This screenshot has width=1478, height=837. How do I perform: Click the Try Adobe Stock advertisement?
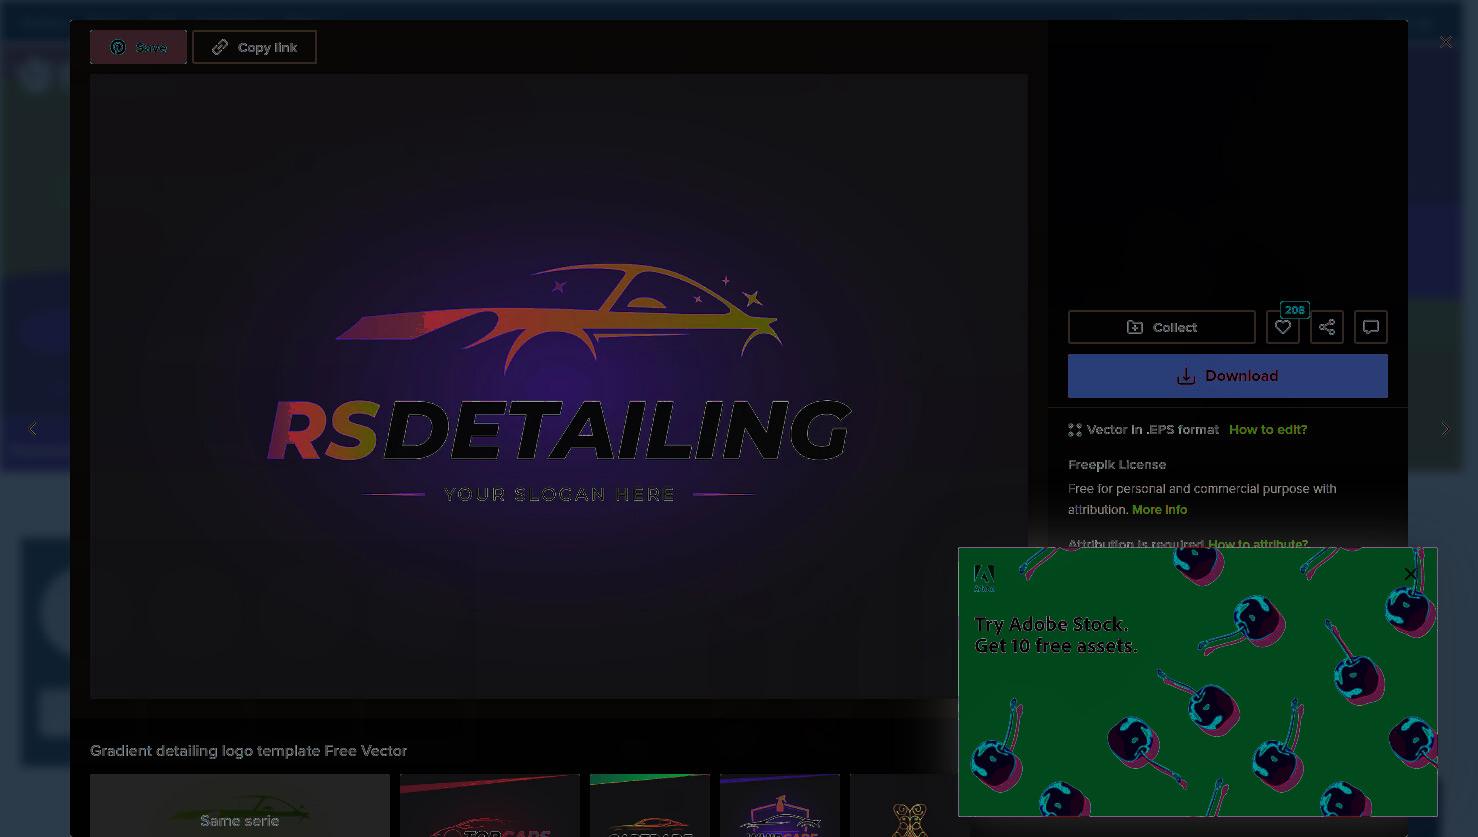[x=1198, y=682]
